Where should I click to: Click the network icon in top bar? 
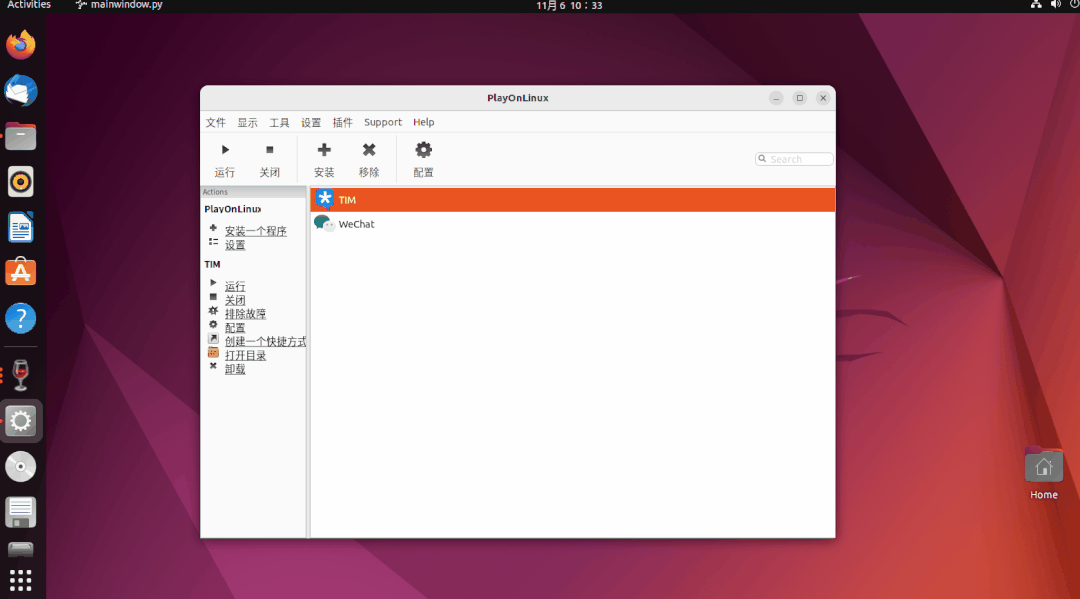click(1036, 5)
